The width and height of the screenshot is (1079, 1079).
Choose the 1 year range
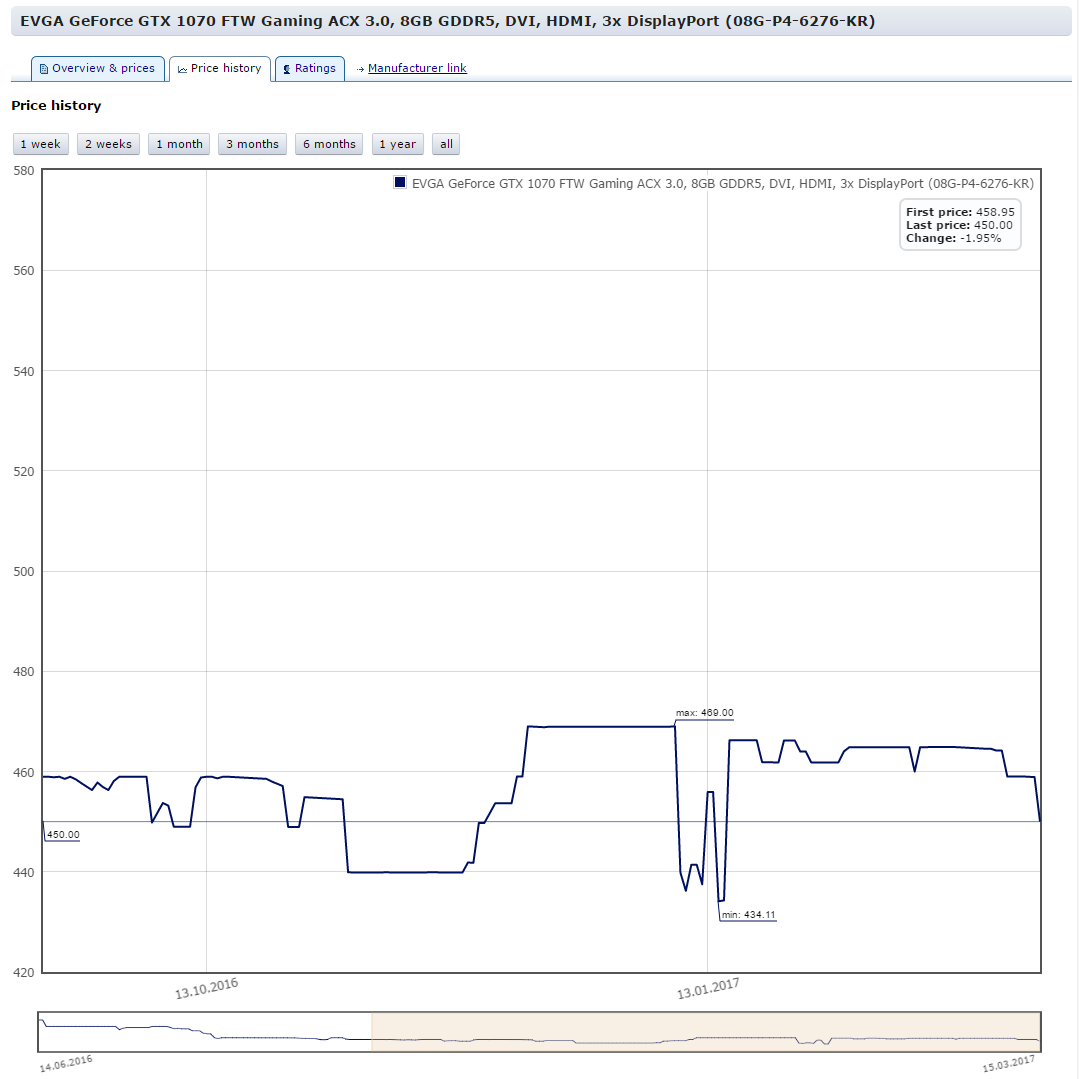398,144
